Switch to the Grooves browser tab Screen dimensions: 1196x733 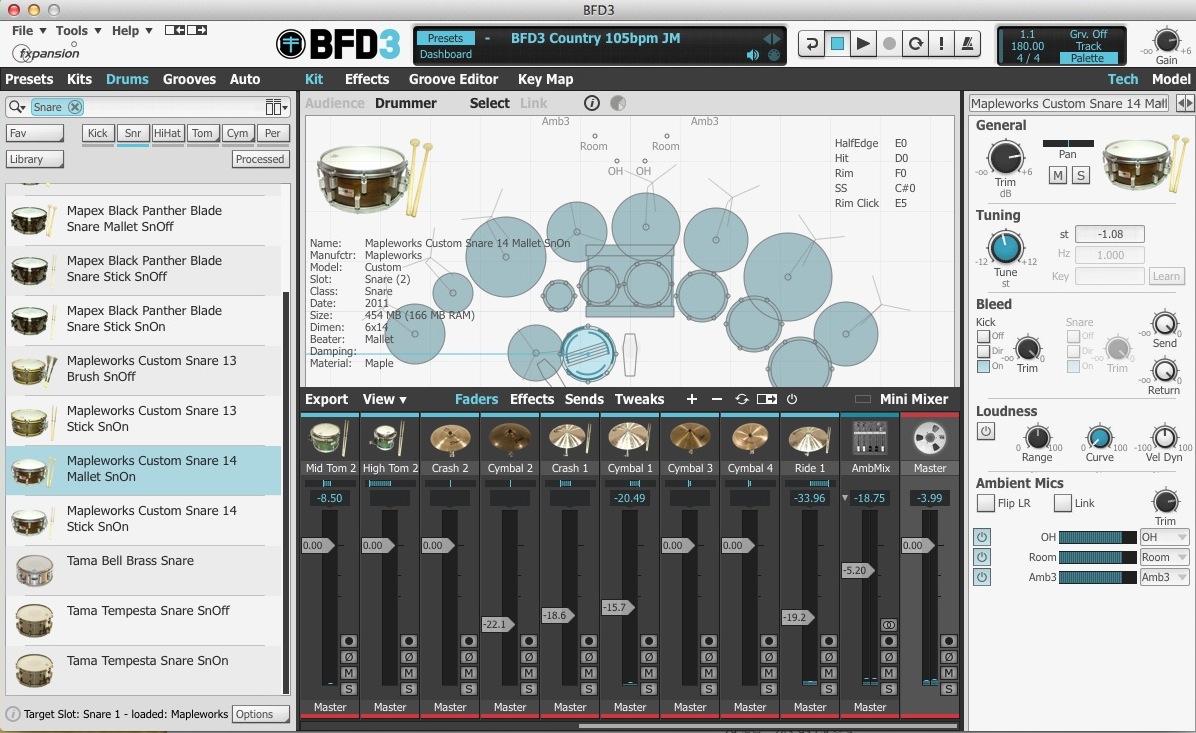tap(189, 79)
